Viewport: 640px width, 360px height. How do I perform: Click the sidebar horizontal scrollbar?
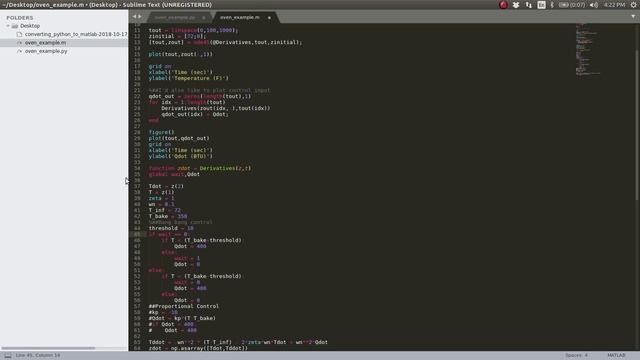click(x=48, y=348)
